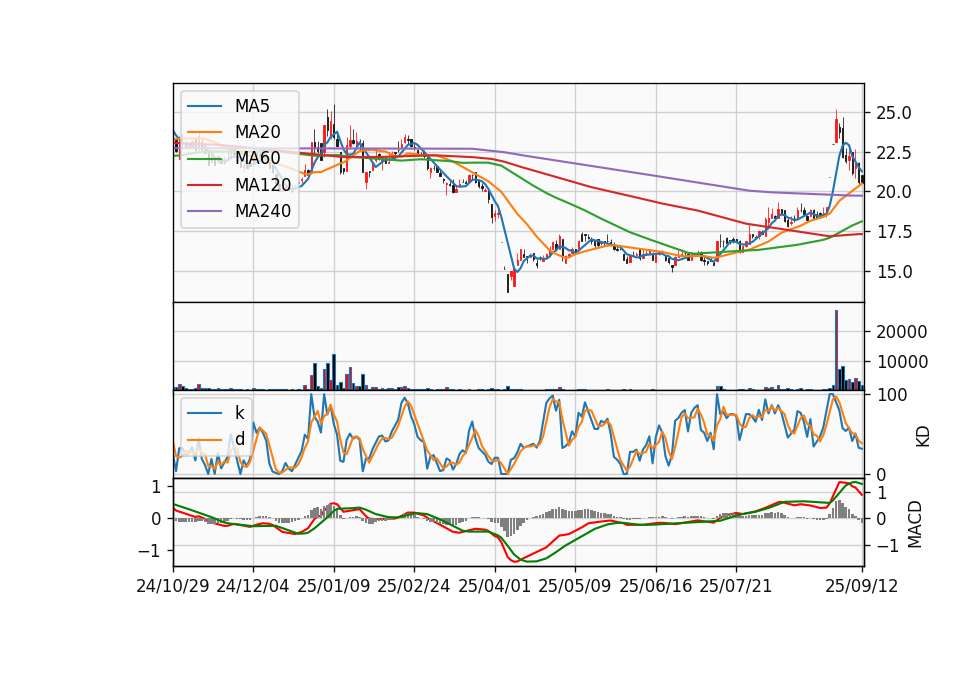Click the MA5 legend label
The width and height of the screenshot is (960, 690).
point(252,106)
